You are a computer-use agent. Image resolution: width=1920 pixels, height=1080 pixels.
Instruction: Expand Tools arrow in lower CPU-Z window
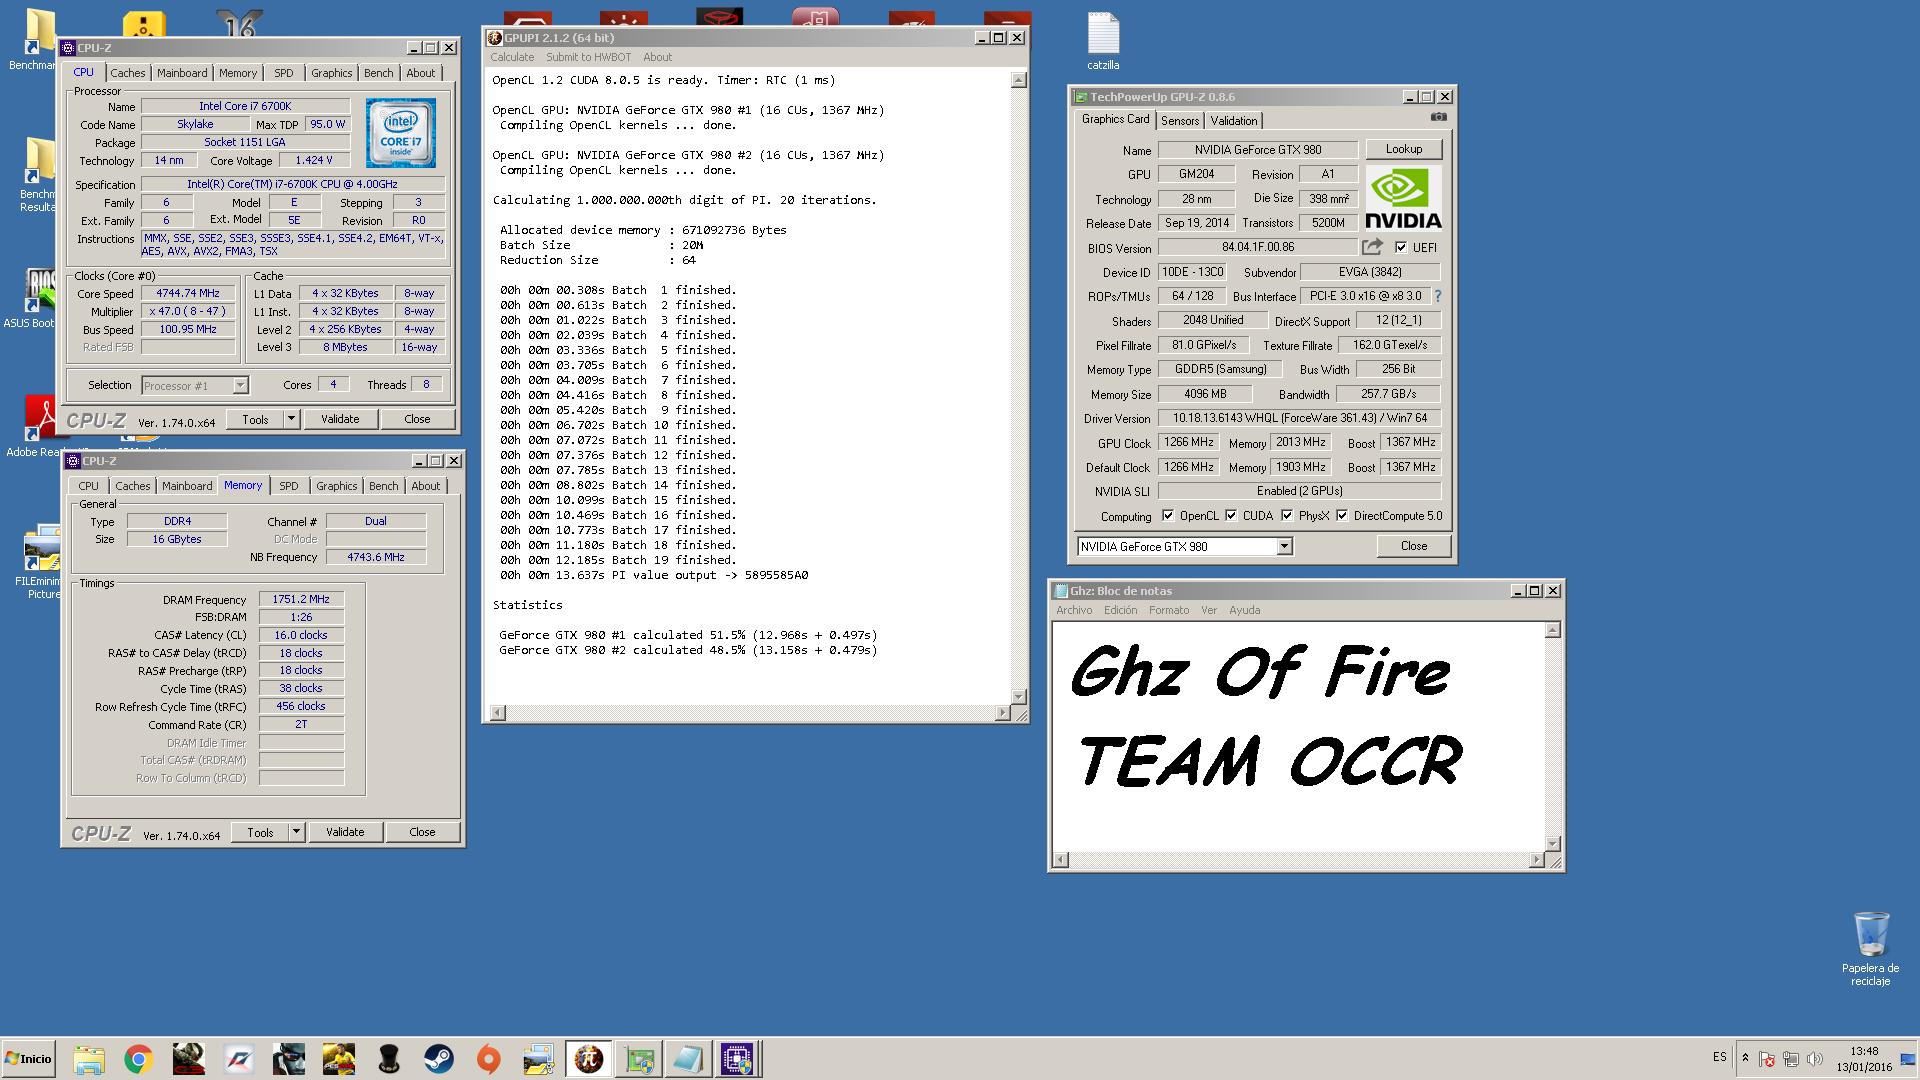click(296, 832)
